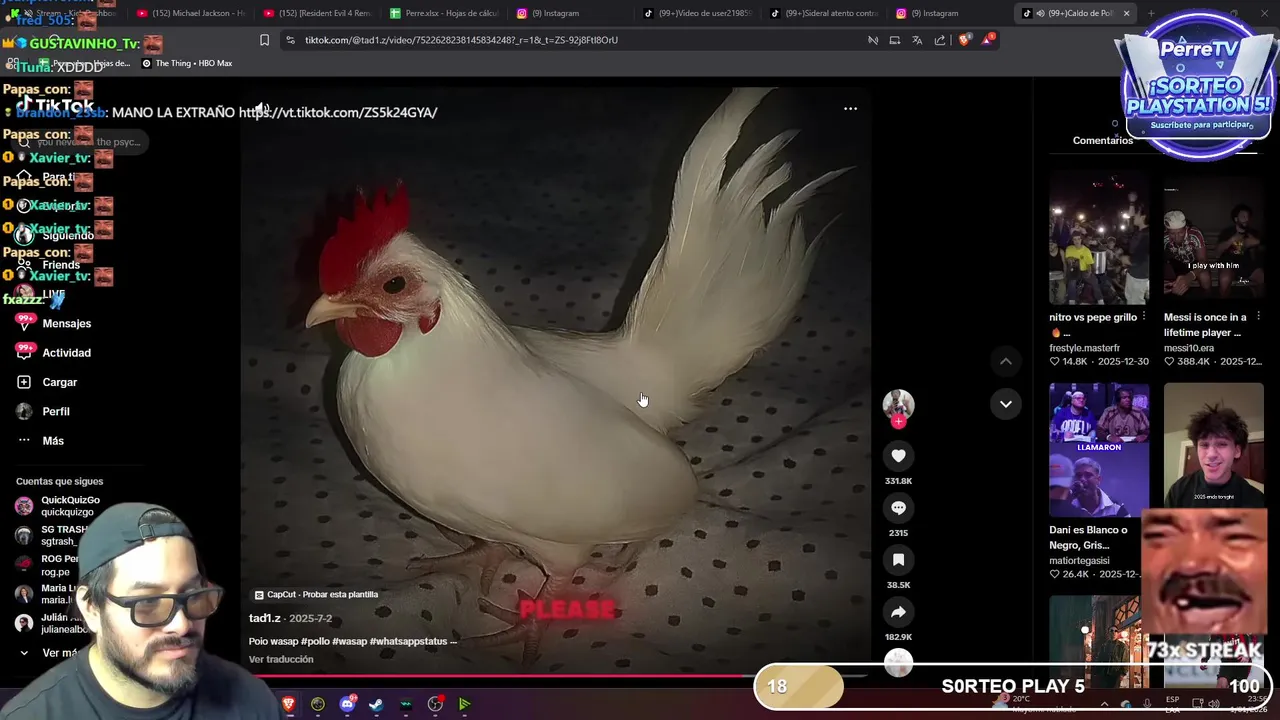Click the messi10.era channel name
Image resolution: width=1280 pixels, height=720 pixels.
tap(1189, 348)
